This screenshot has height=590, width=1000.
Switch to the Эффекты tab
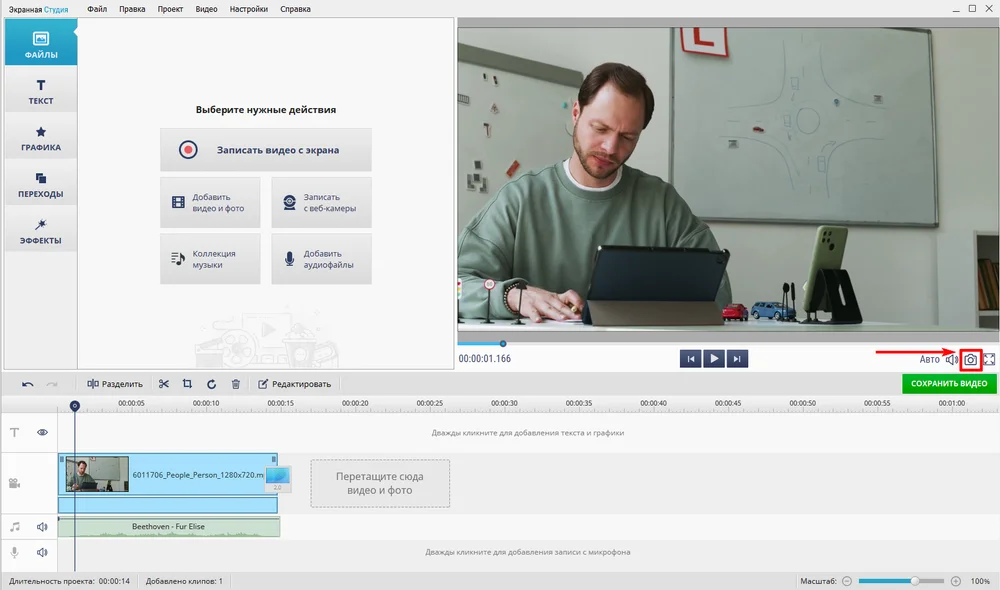pos(40,231)
